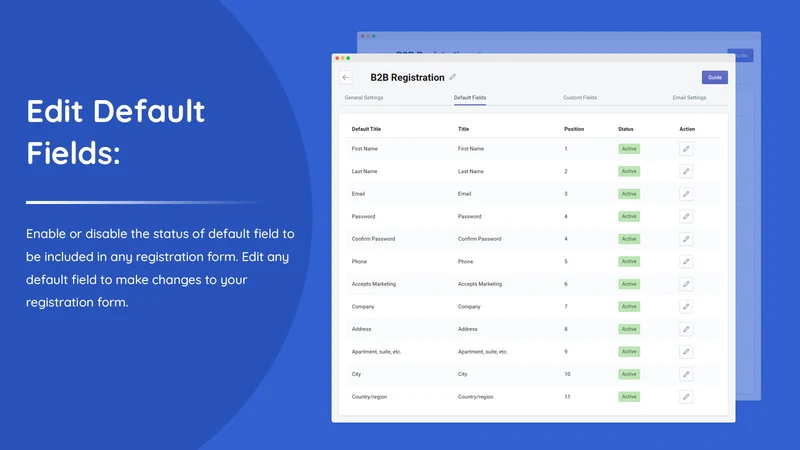The image size is (800, 450).
Task: Click the red close window dot
Action: (x=337, y=58)
